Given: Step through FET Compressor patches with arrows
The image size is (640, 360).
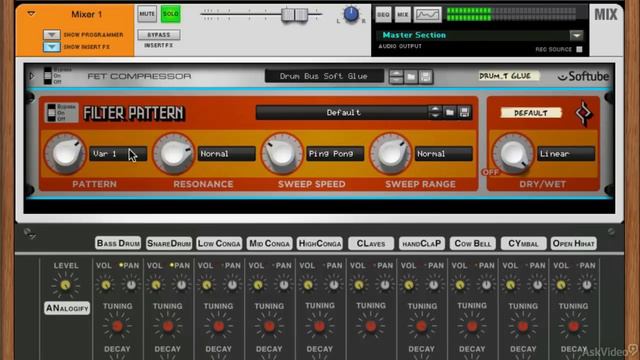Looking at the screenshot, I should [396, 77].
